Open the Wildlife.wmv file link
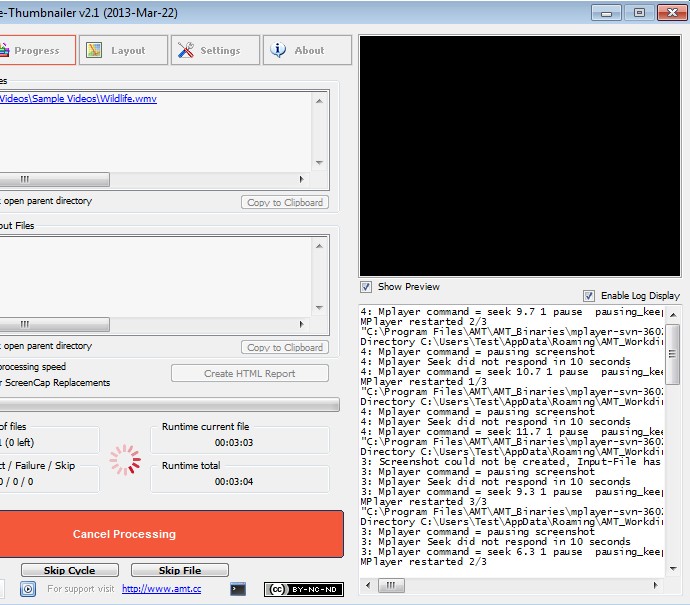This screenshot has height=605, width=690. [78, 99]
